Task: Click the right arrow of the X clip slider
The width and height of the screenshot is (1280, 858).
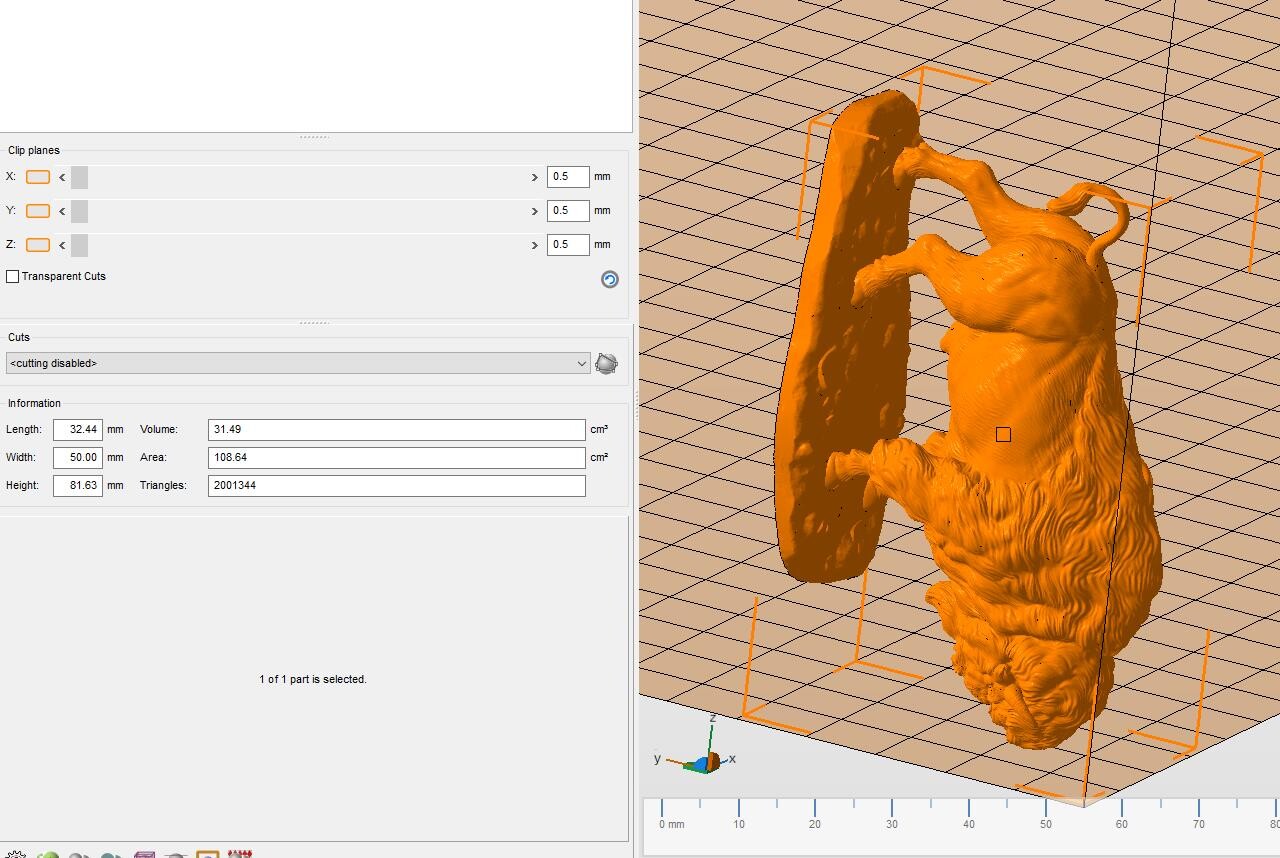Action: [534, 177]
